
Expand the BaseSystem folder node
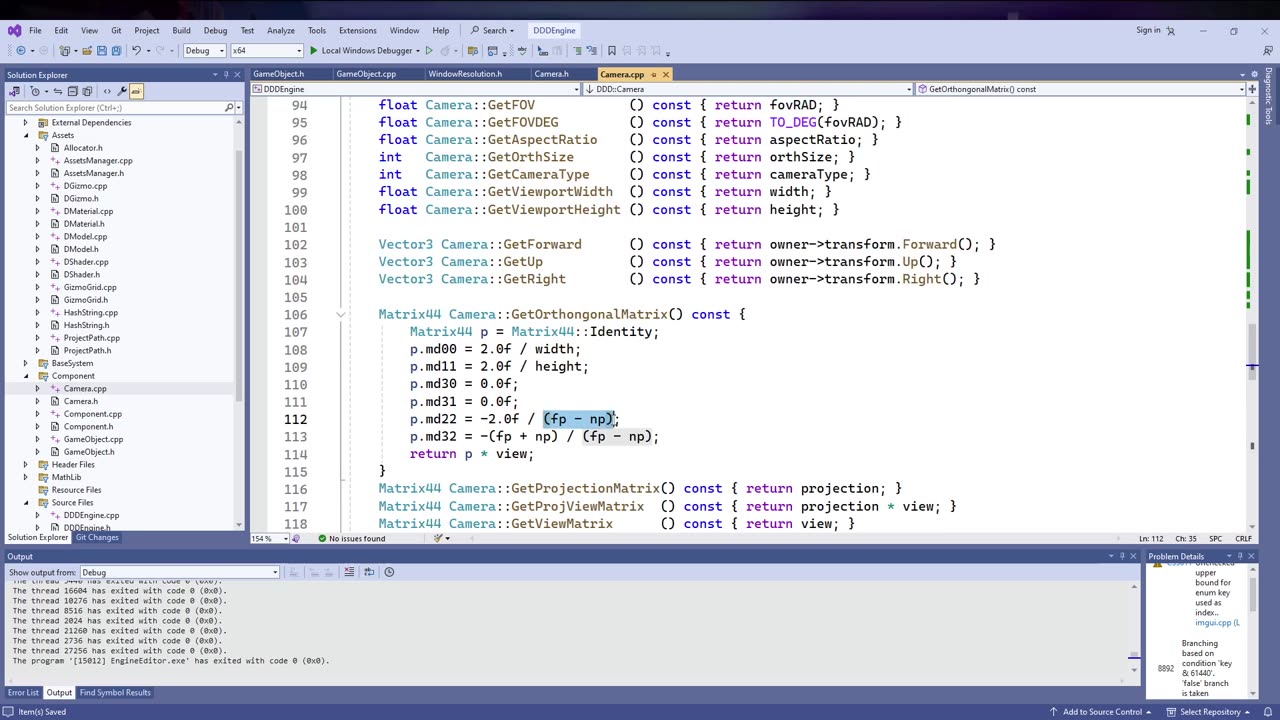pyautogui.click(x=26, y=363)
